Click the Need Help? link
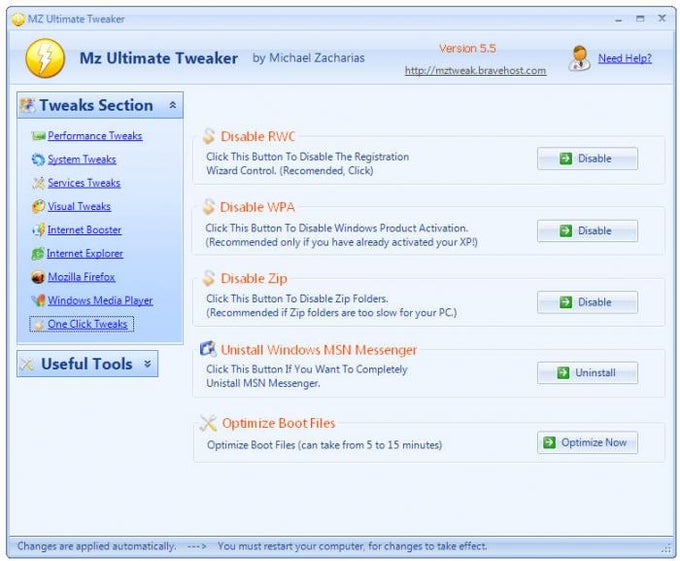Image resolution: width=680 pixels, height=561 pixels. click(x=625, y=58)
